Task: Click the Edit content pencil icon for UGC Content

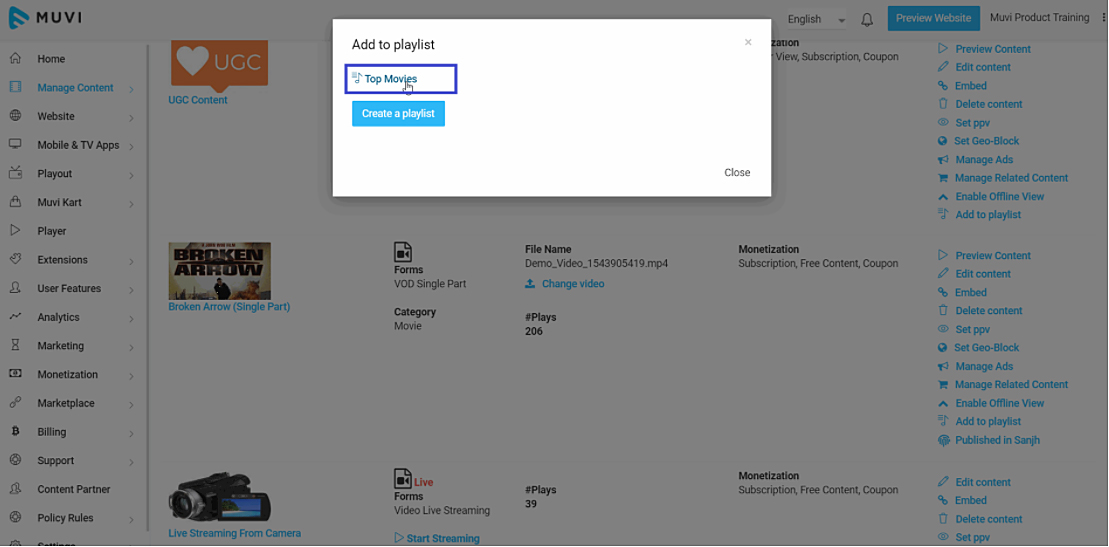Action: coord(943,67)
